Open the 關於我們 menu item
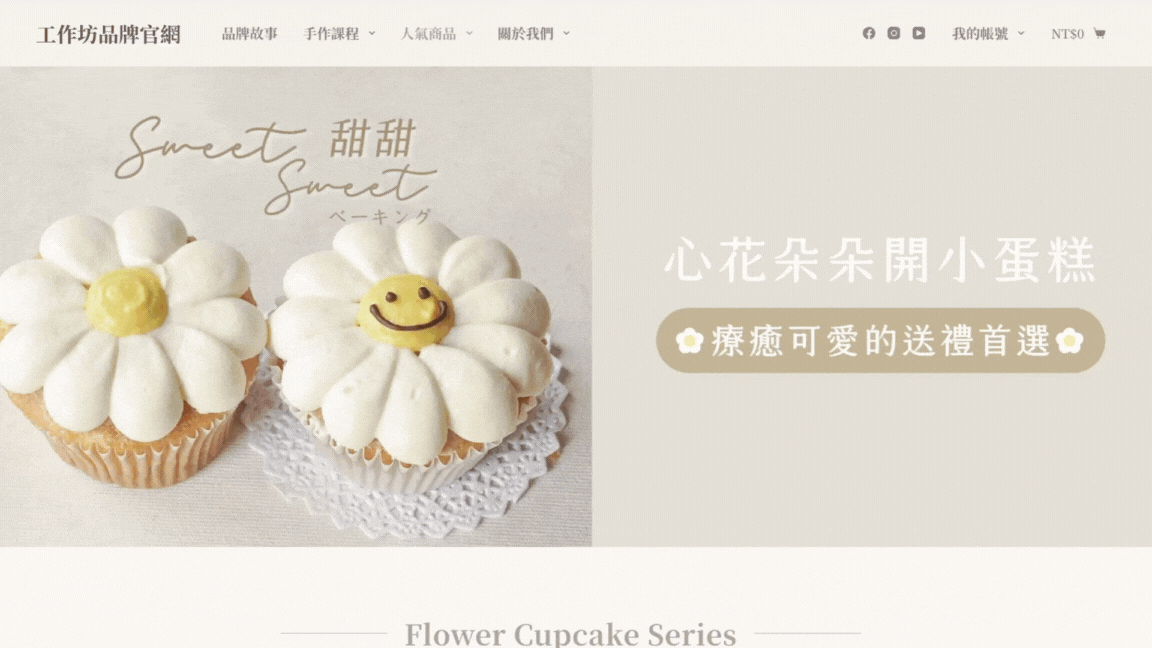Screen dimensions: 1152x648 (x=525, y=34)
